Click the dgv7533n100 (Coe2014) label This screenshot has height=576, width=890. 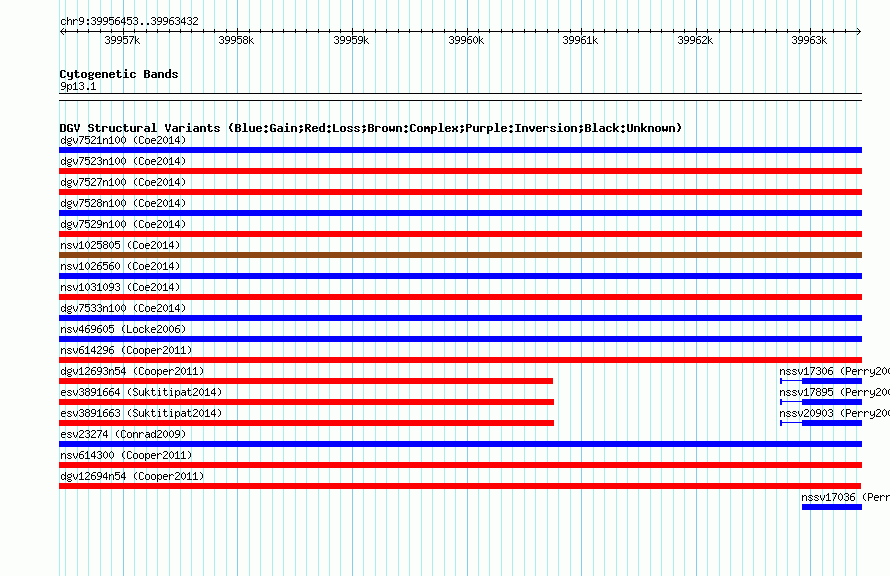click(x=123, y=308)
